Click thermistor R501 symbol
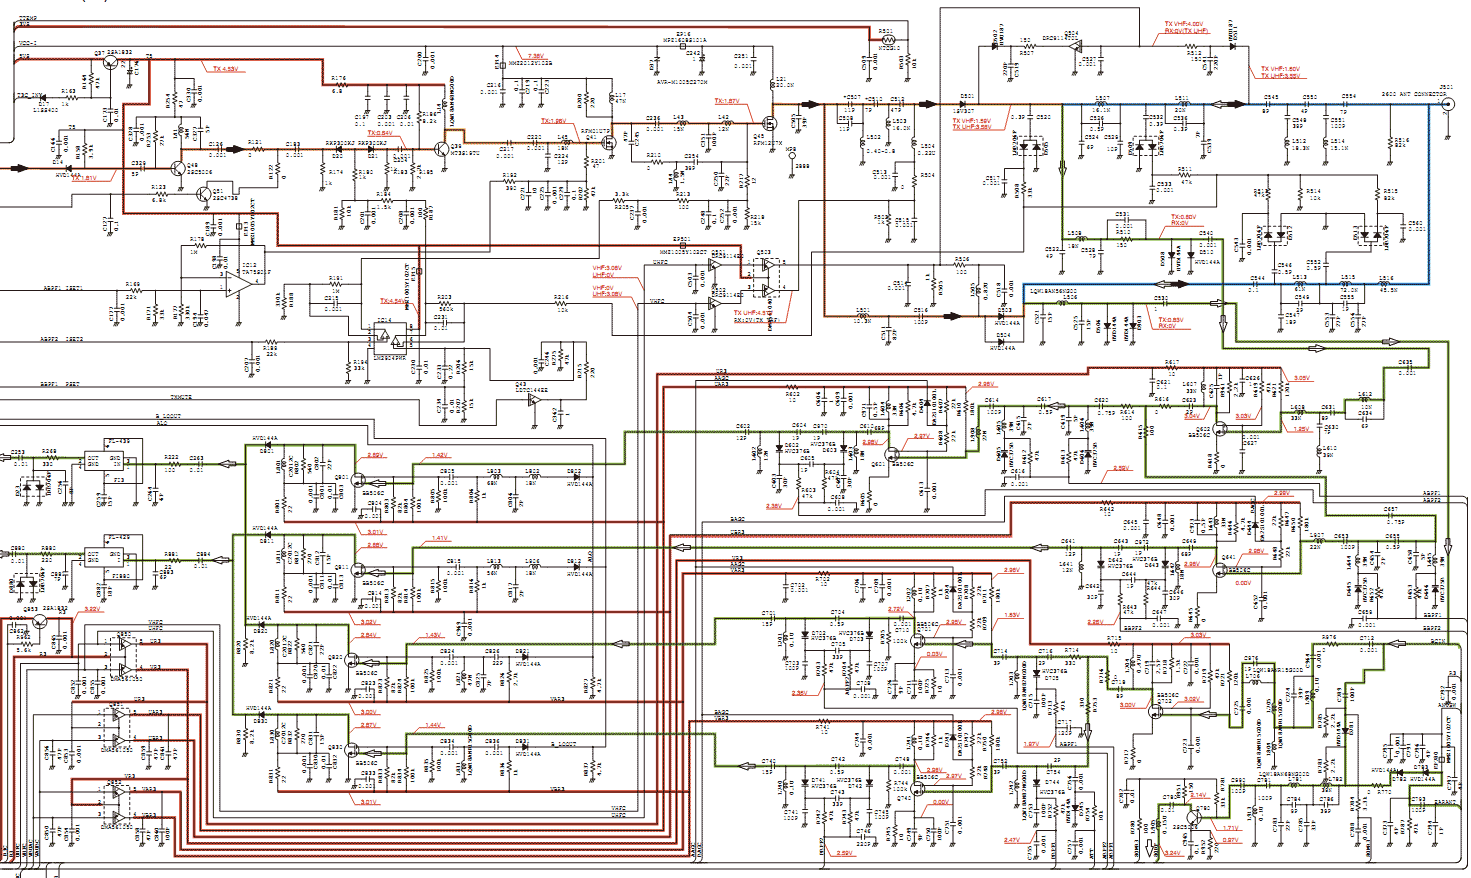The width and height of the screenshot is (1471, 878). (887, 39)
